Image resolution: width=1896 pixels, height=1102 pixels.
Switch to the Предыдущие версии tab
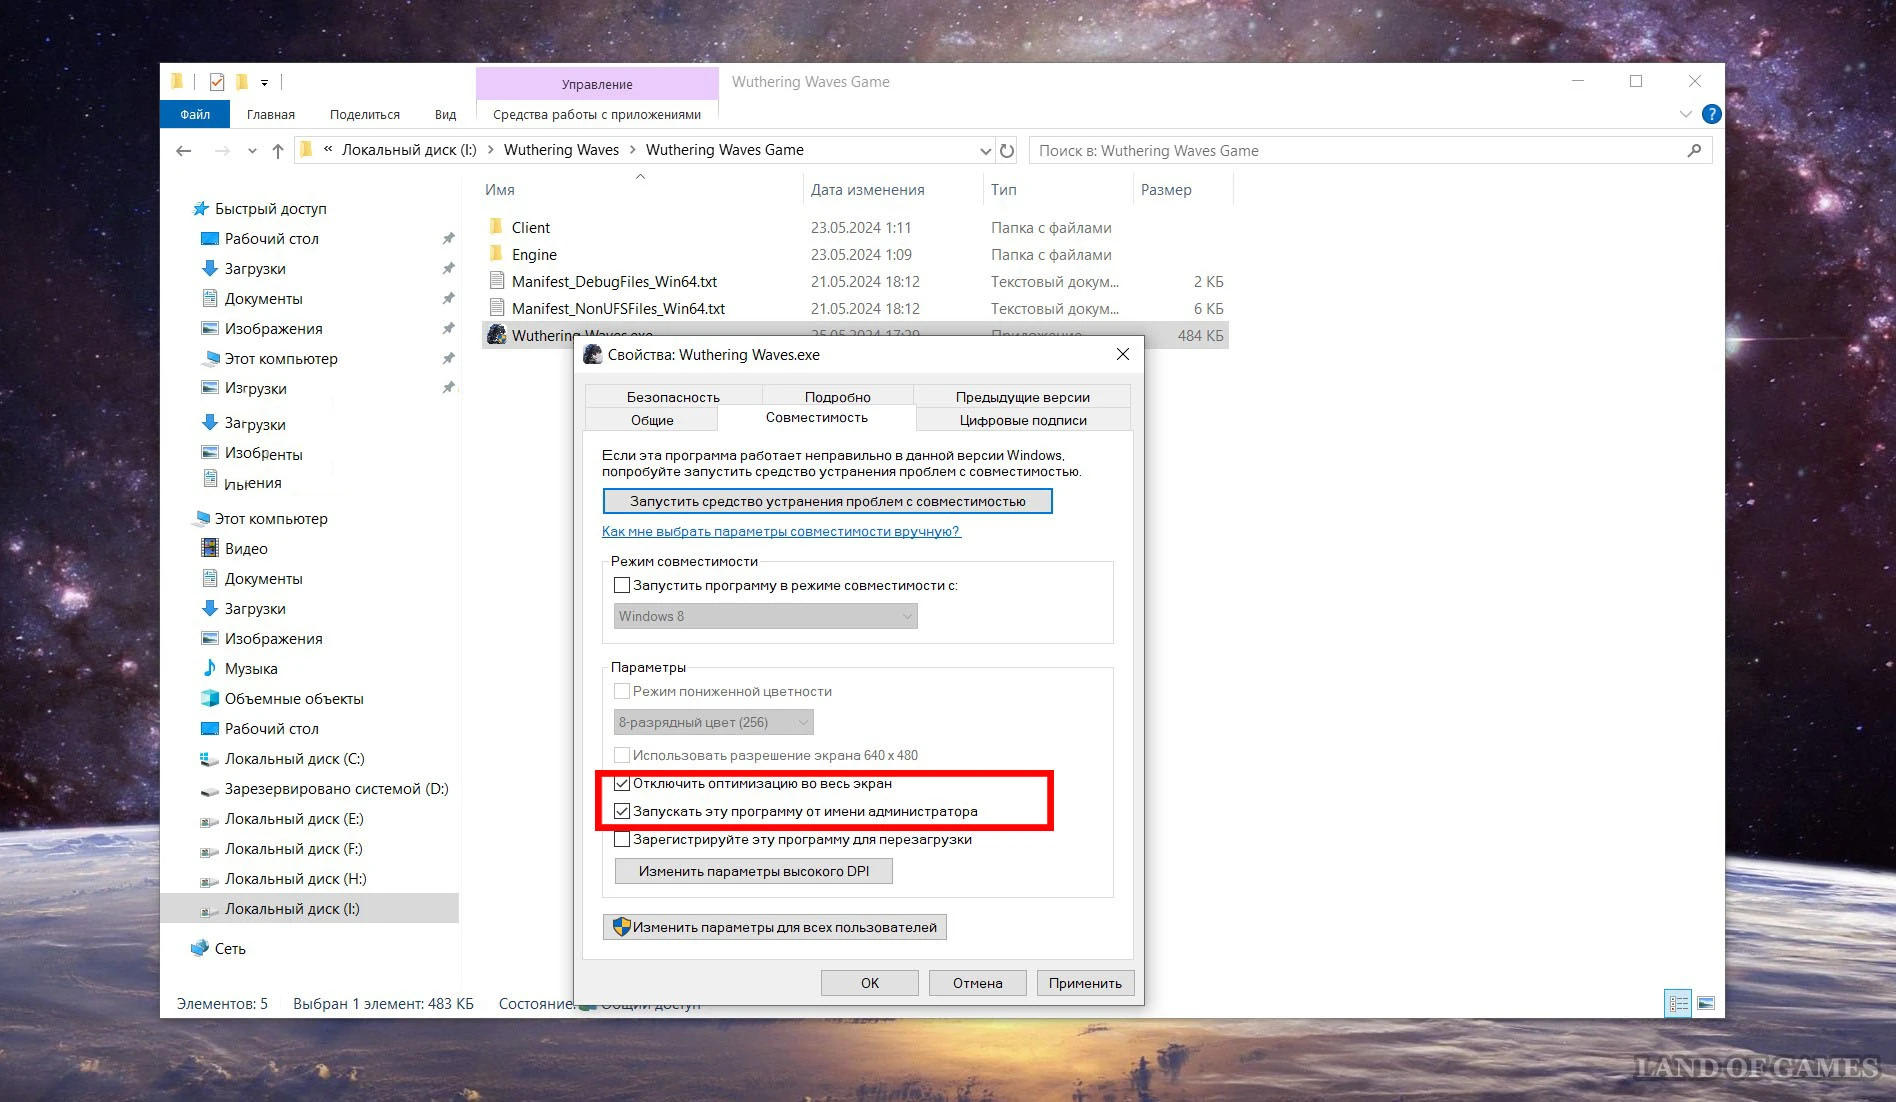click(1022, 397)
